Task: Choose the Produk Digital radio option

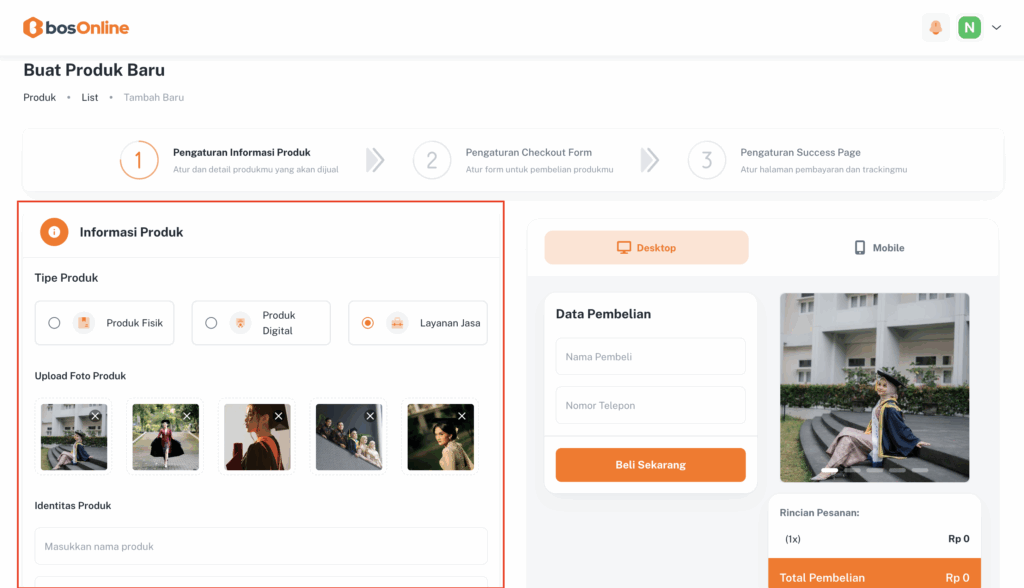Action: (211, 323)
